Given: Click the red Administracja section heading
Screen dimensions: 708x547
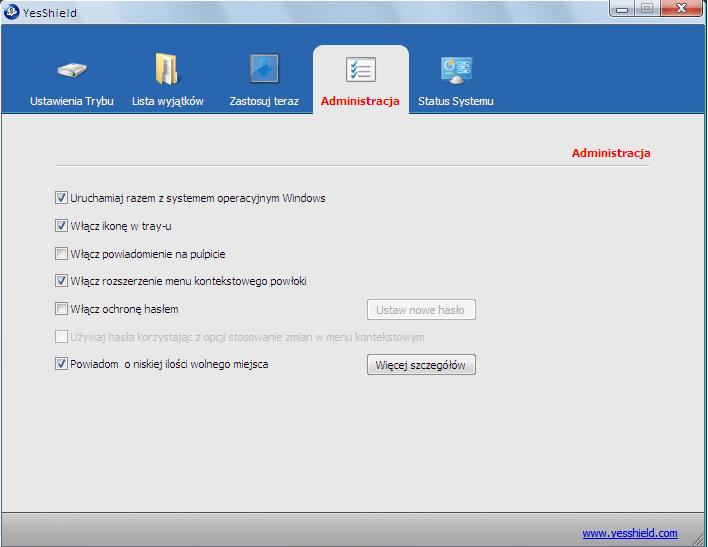Looking at the screenshot, I should [x=611, y=153].
